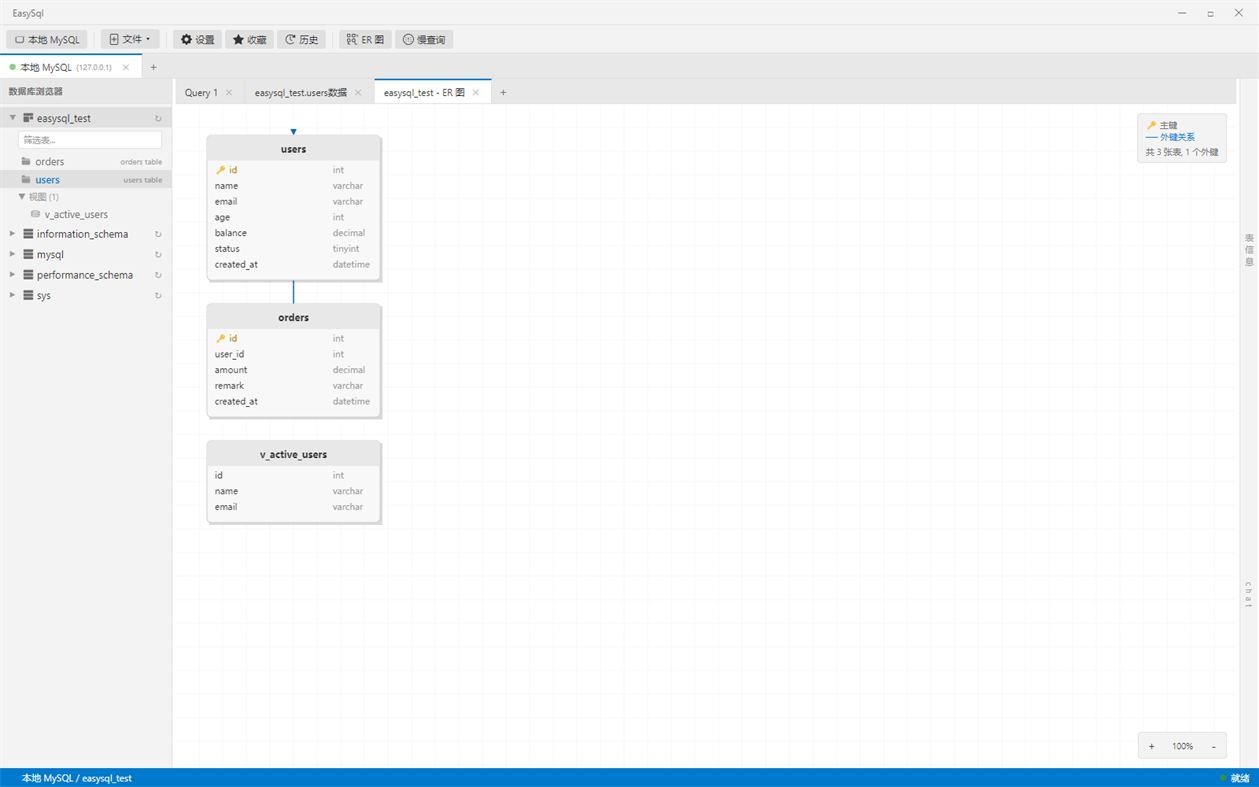Add a new connection tab
This screenshot has height=787, width=1259.
pos(153,67)
